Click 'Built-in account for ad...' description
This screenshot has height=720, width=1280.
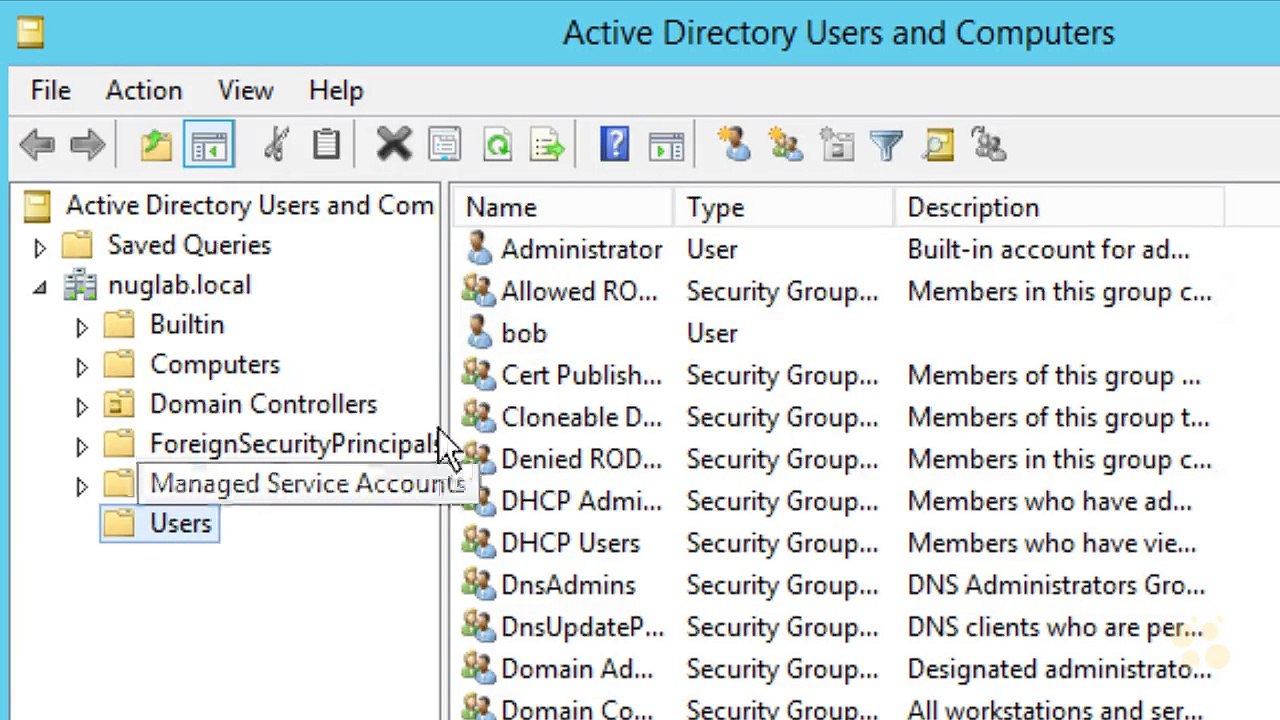pyautogui.click(x=1048, y=250)
